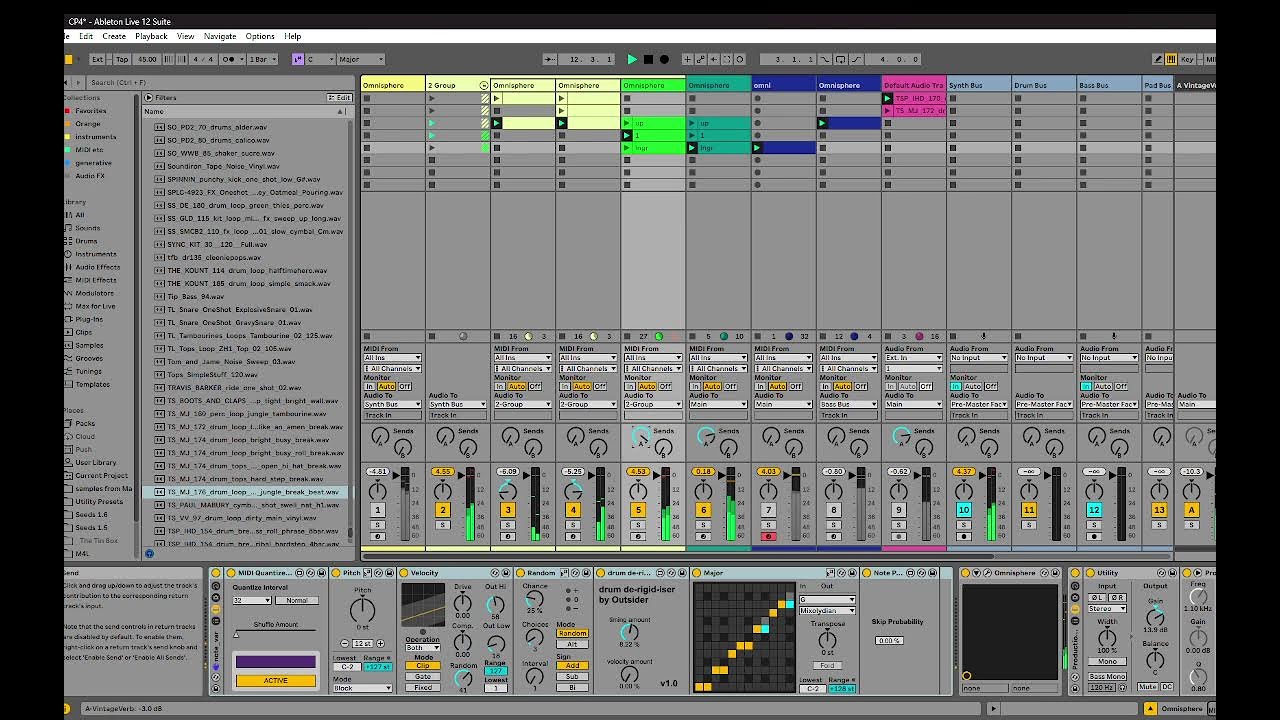Open the View menu
The height and width of the screenshot is (720, 1280).
point(185,36)
